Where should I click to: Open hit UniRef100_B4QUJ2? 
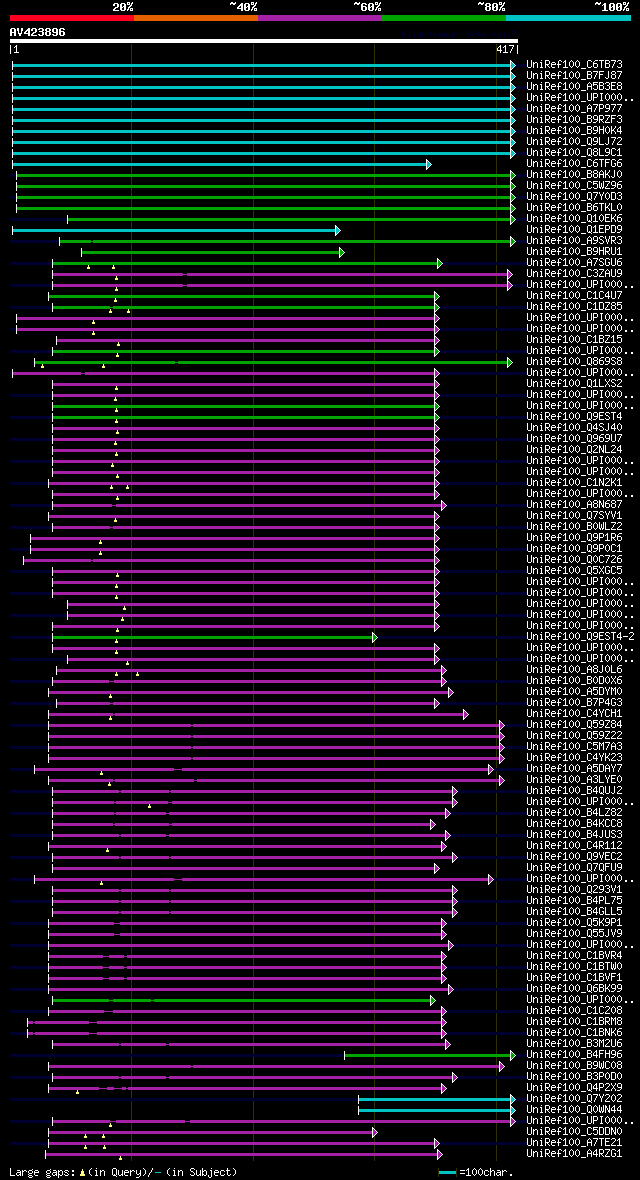point(574,791)
